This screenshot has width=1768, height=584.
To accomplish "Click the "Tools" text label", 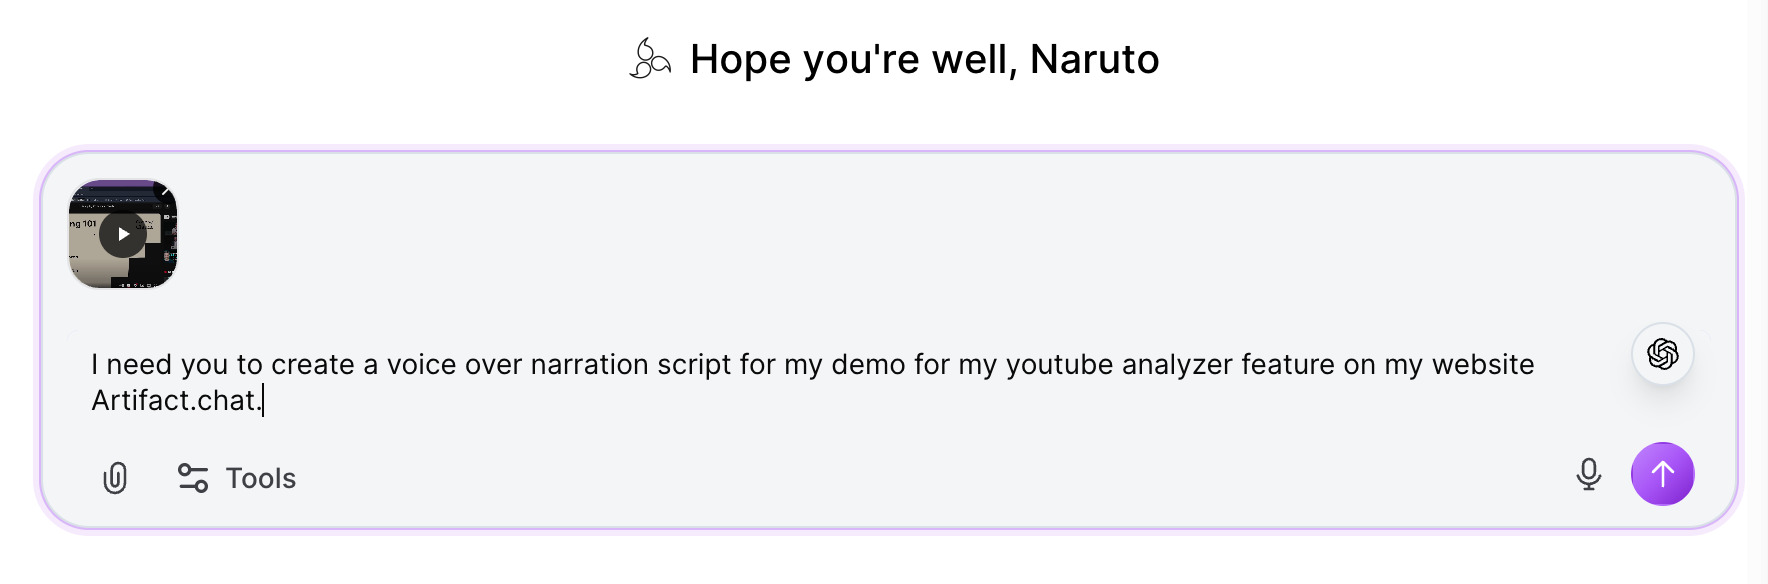I will tap(261, 478).
